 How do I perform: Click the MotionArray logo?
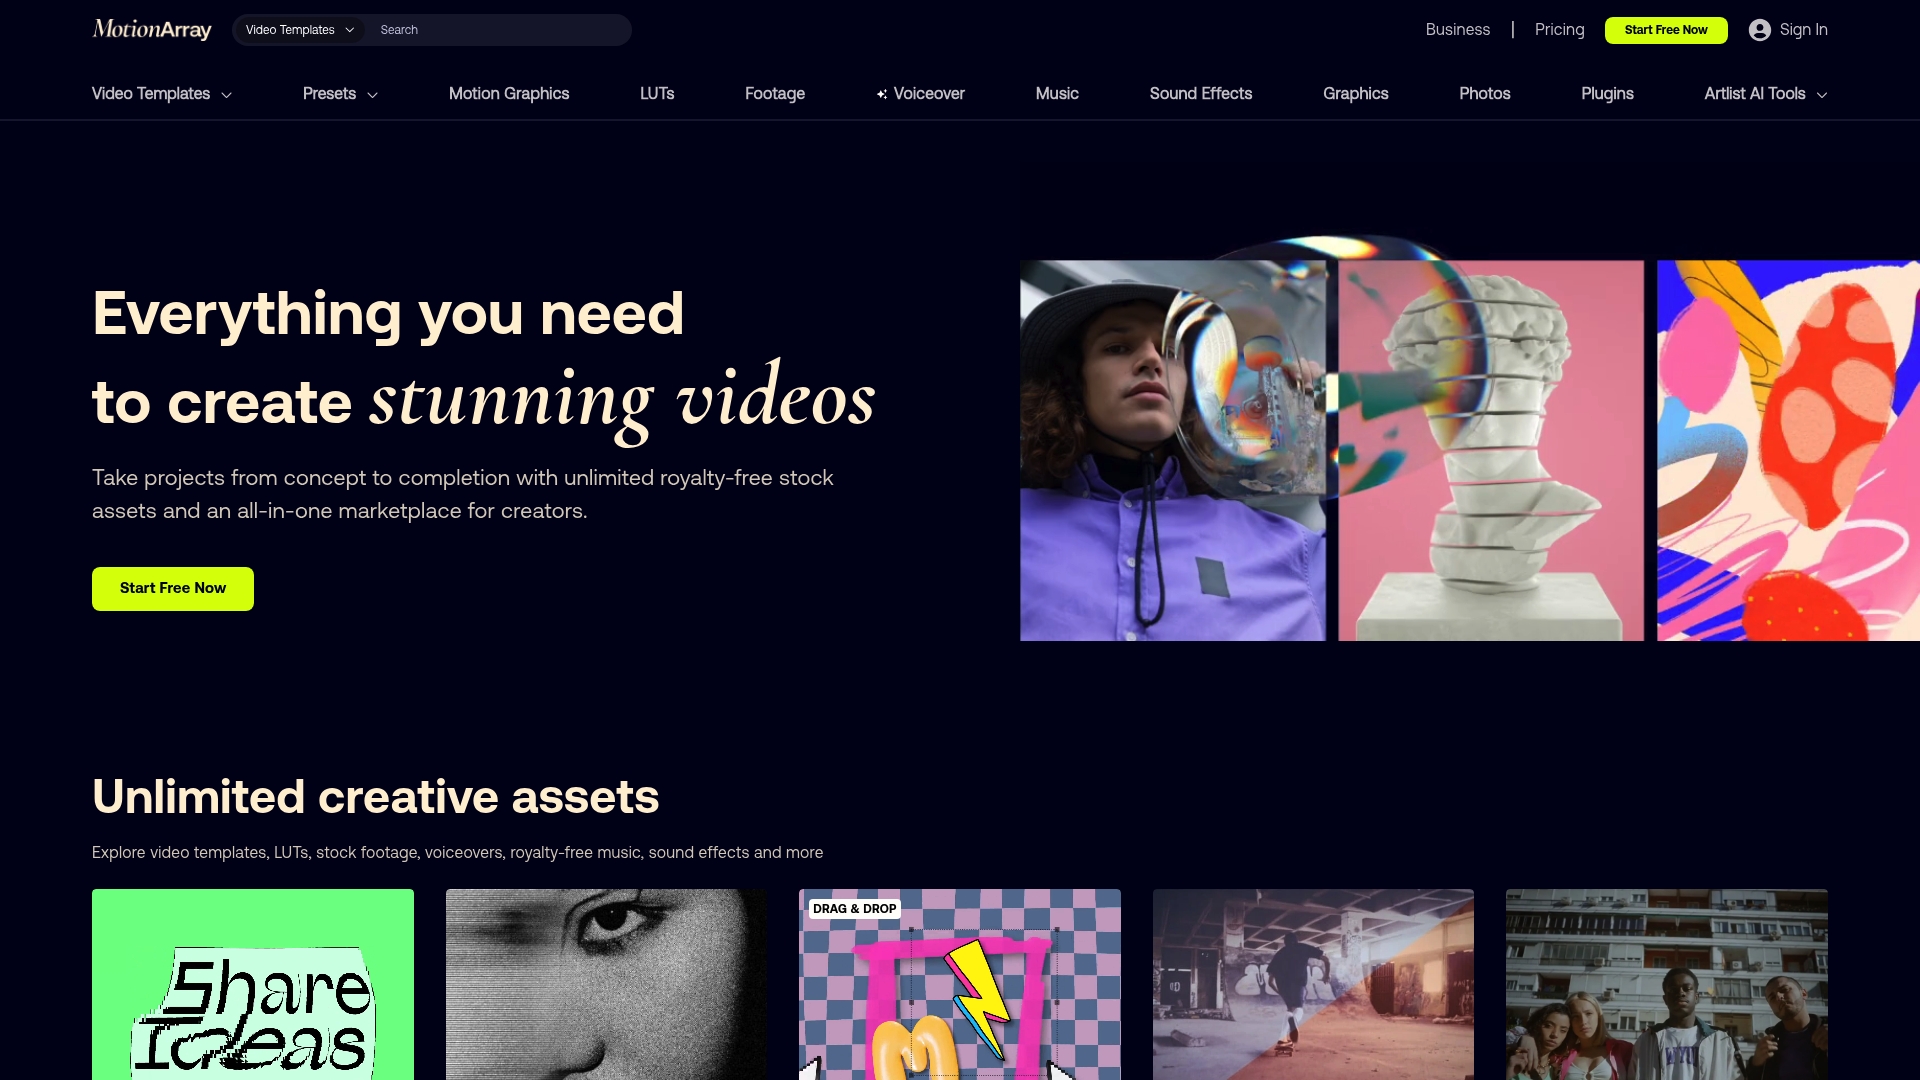click(151, 29)
